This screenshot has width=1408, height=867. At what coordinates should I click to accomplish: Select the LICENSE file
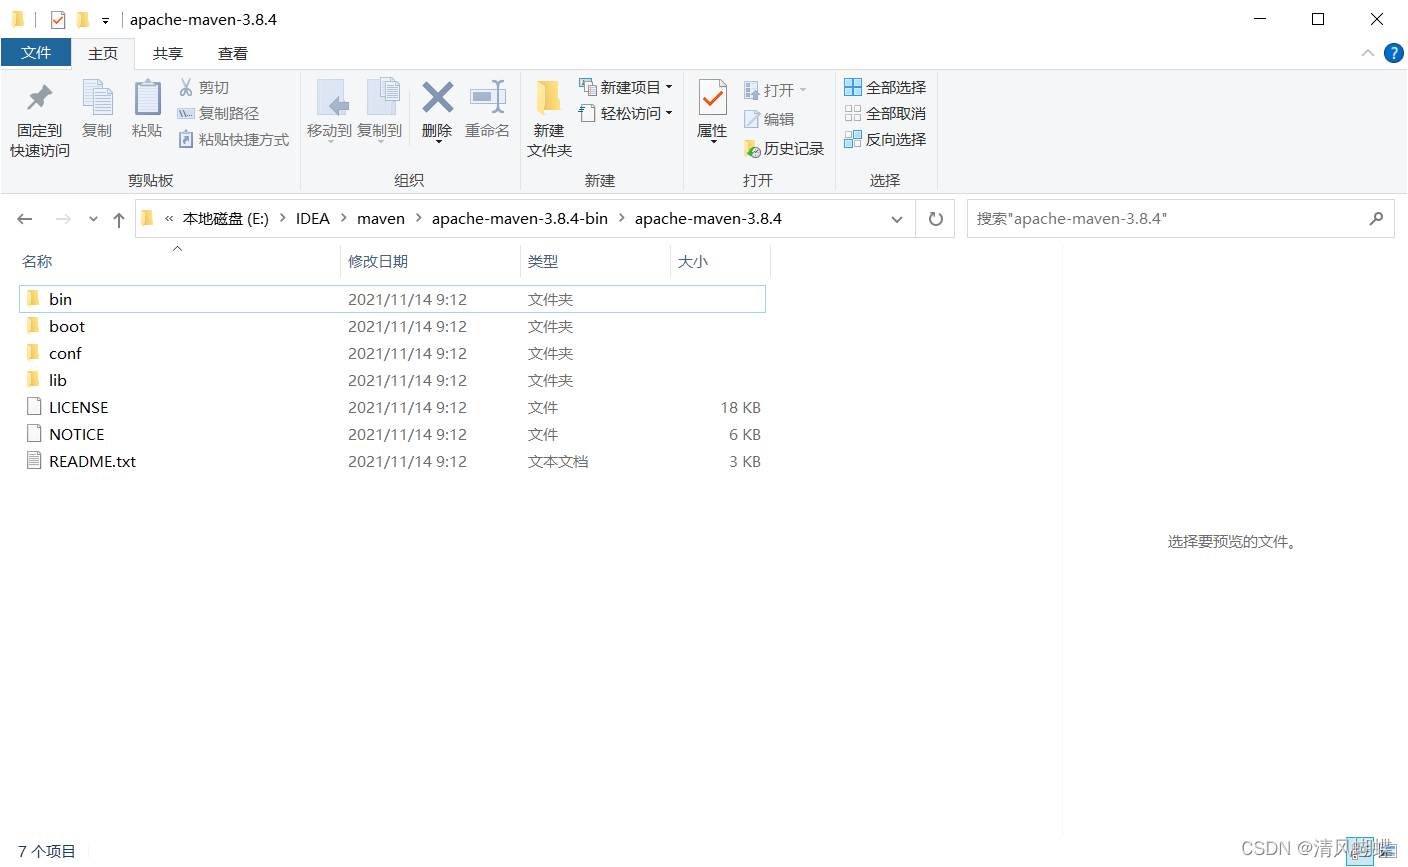[392, 407]
